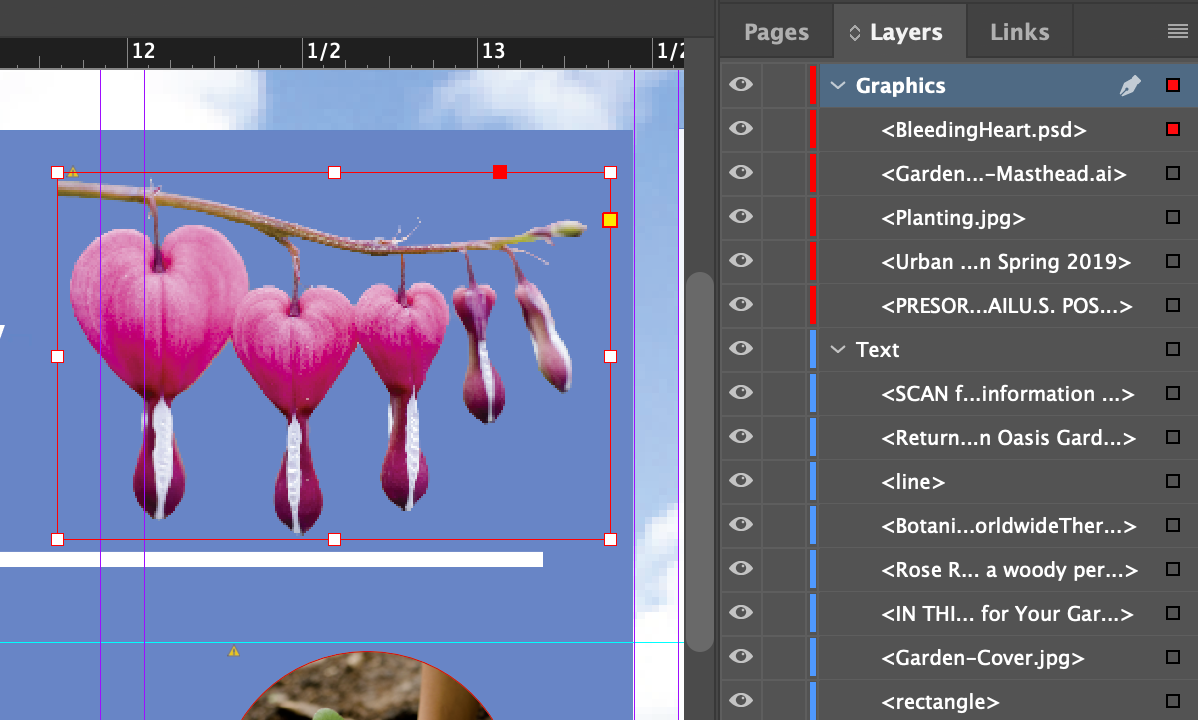Click selection square for Garden...-Masthead.ai
This screenshot has width=1198, height=720.
point(1173,174)
